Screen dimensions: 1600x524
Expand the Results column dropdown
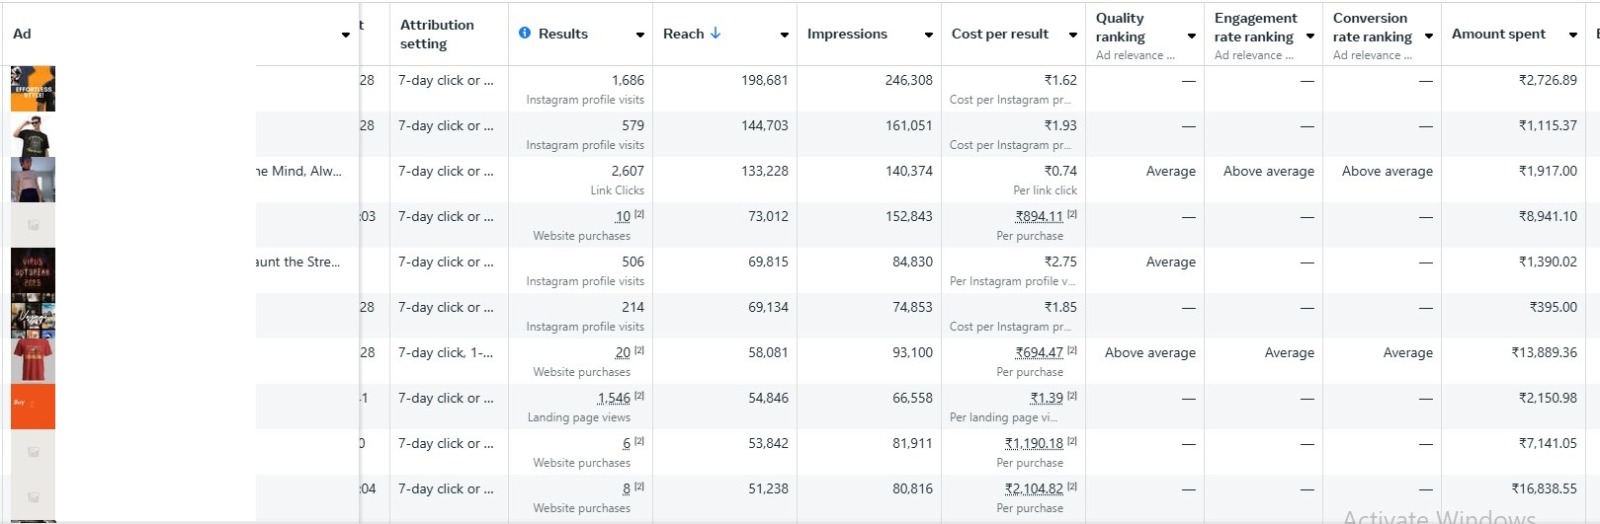coord(640,35)
